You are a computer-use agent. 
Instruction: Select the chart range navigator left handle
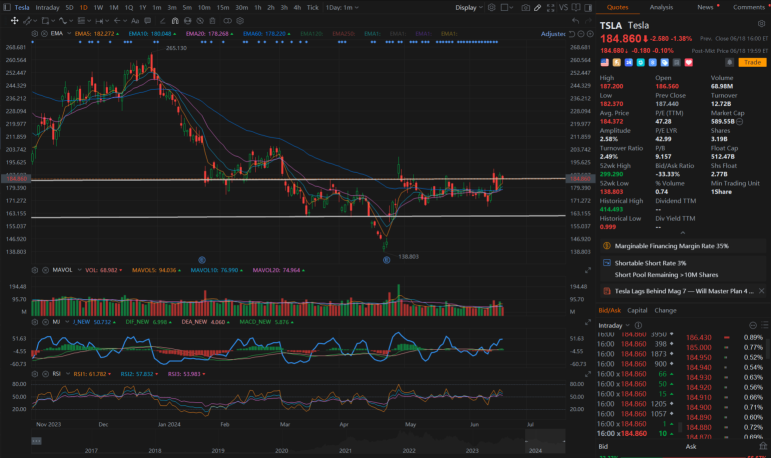tap(526, 441)
